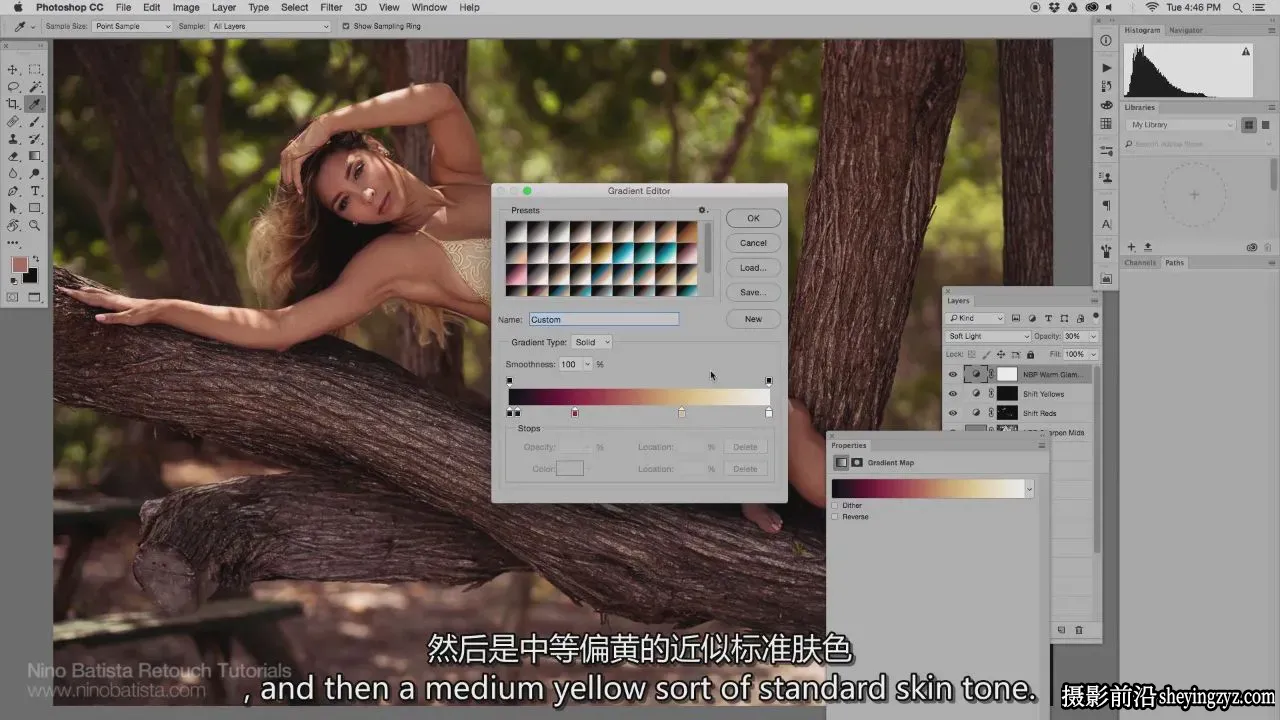
Task: Select the red color stop on gradient
Action: 575,412
